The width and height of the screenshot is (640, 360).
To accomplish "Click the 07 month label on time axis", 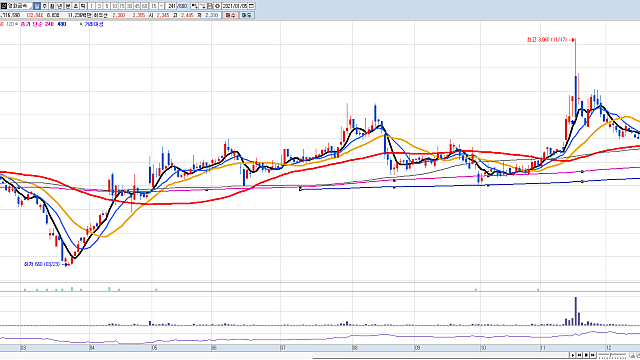I will pyautogui.click(x=283, y=348).
